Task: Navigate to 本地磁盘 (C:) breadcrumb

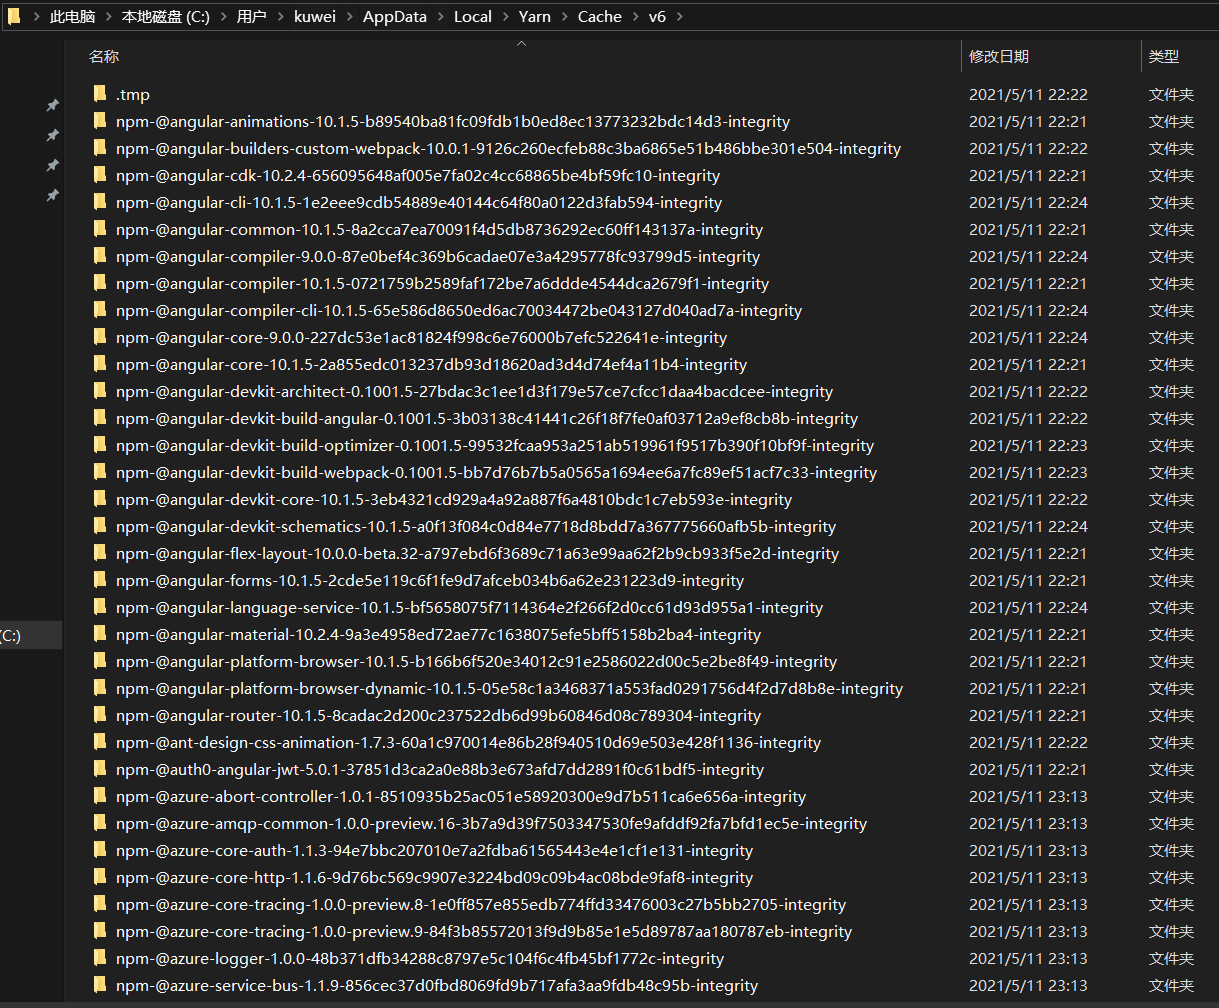Action: 166,17
